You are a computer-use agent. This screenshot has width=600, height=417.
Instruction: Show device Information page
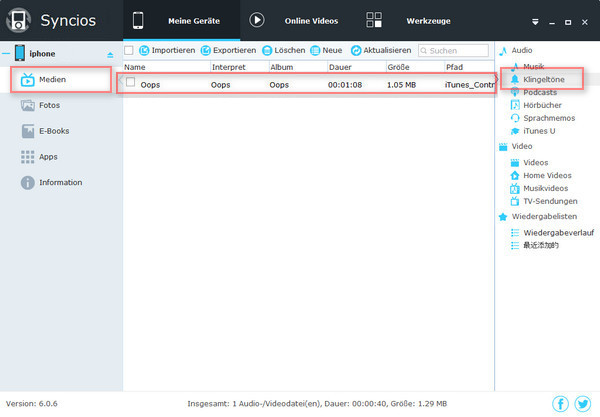(59, 182)
